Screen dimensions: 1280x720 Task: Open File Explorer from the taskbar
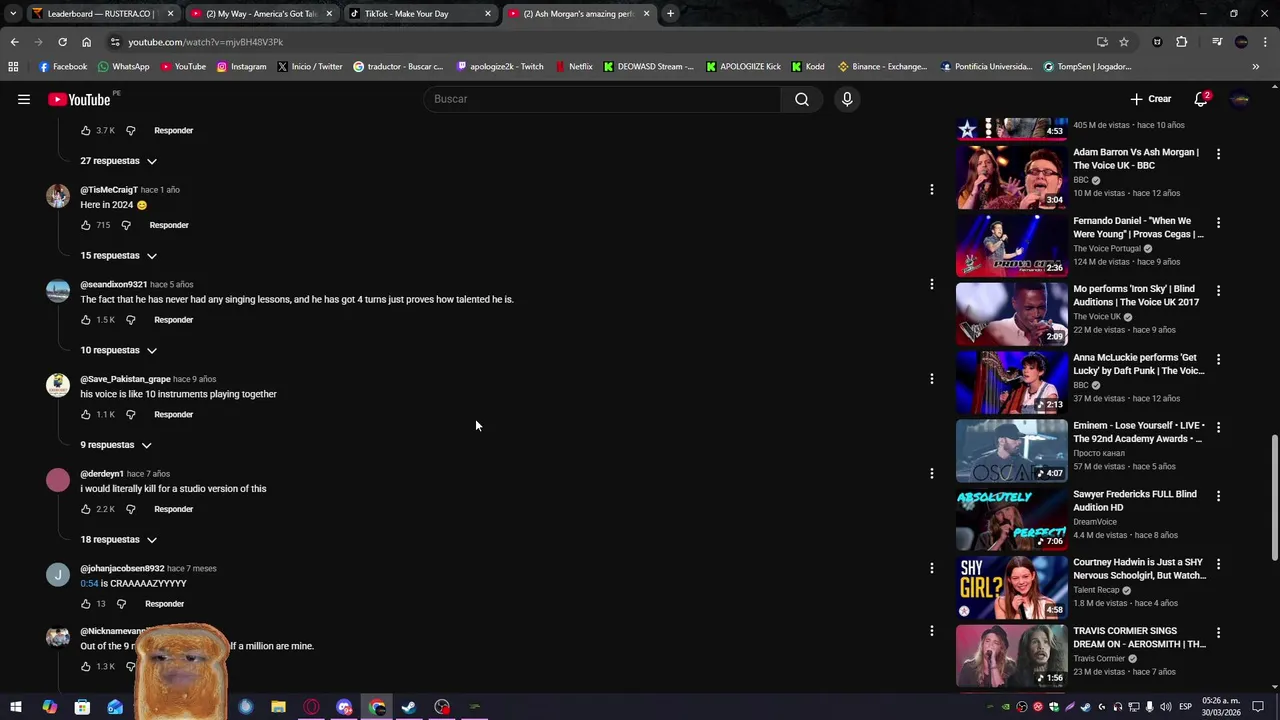pos(278,707)
